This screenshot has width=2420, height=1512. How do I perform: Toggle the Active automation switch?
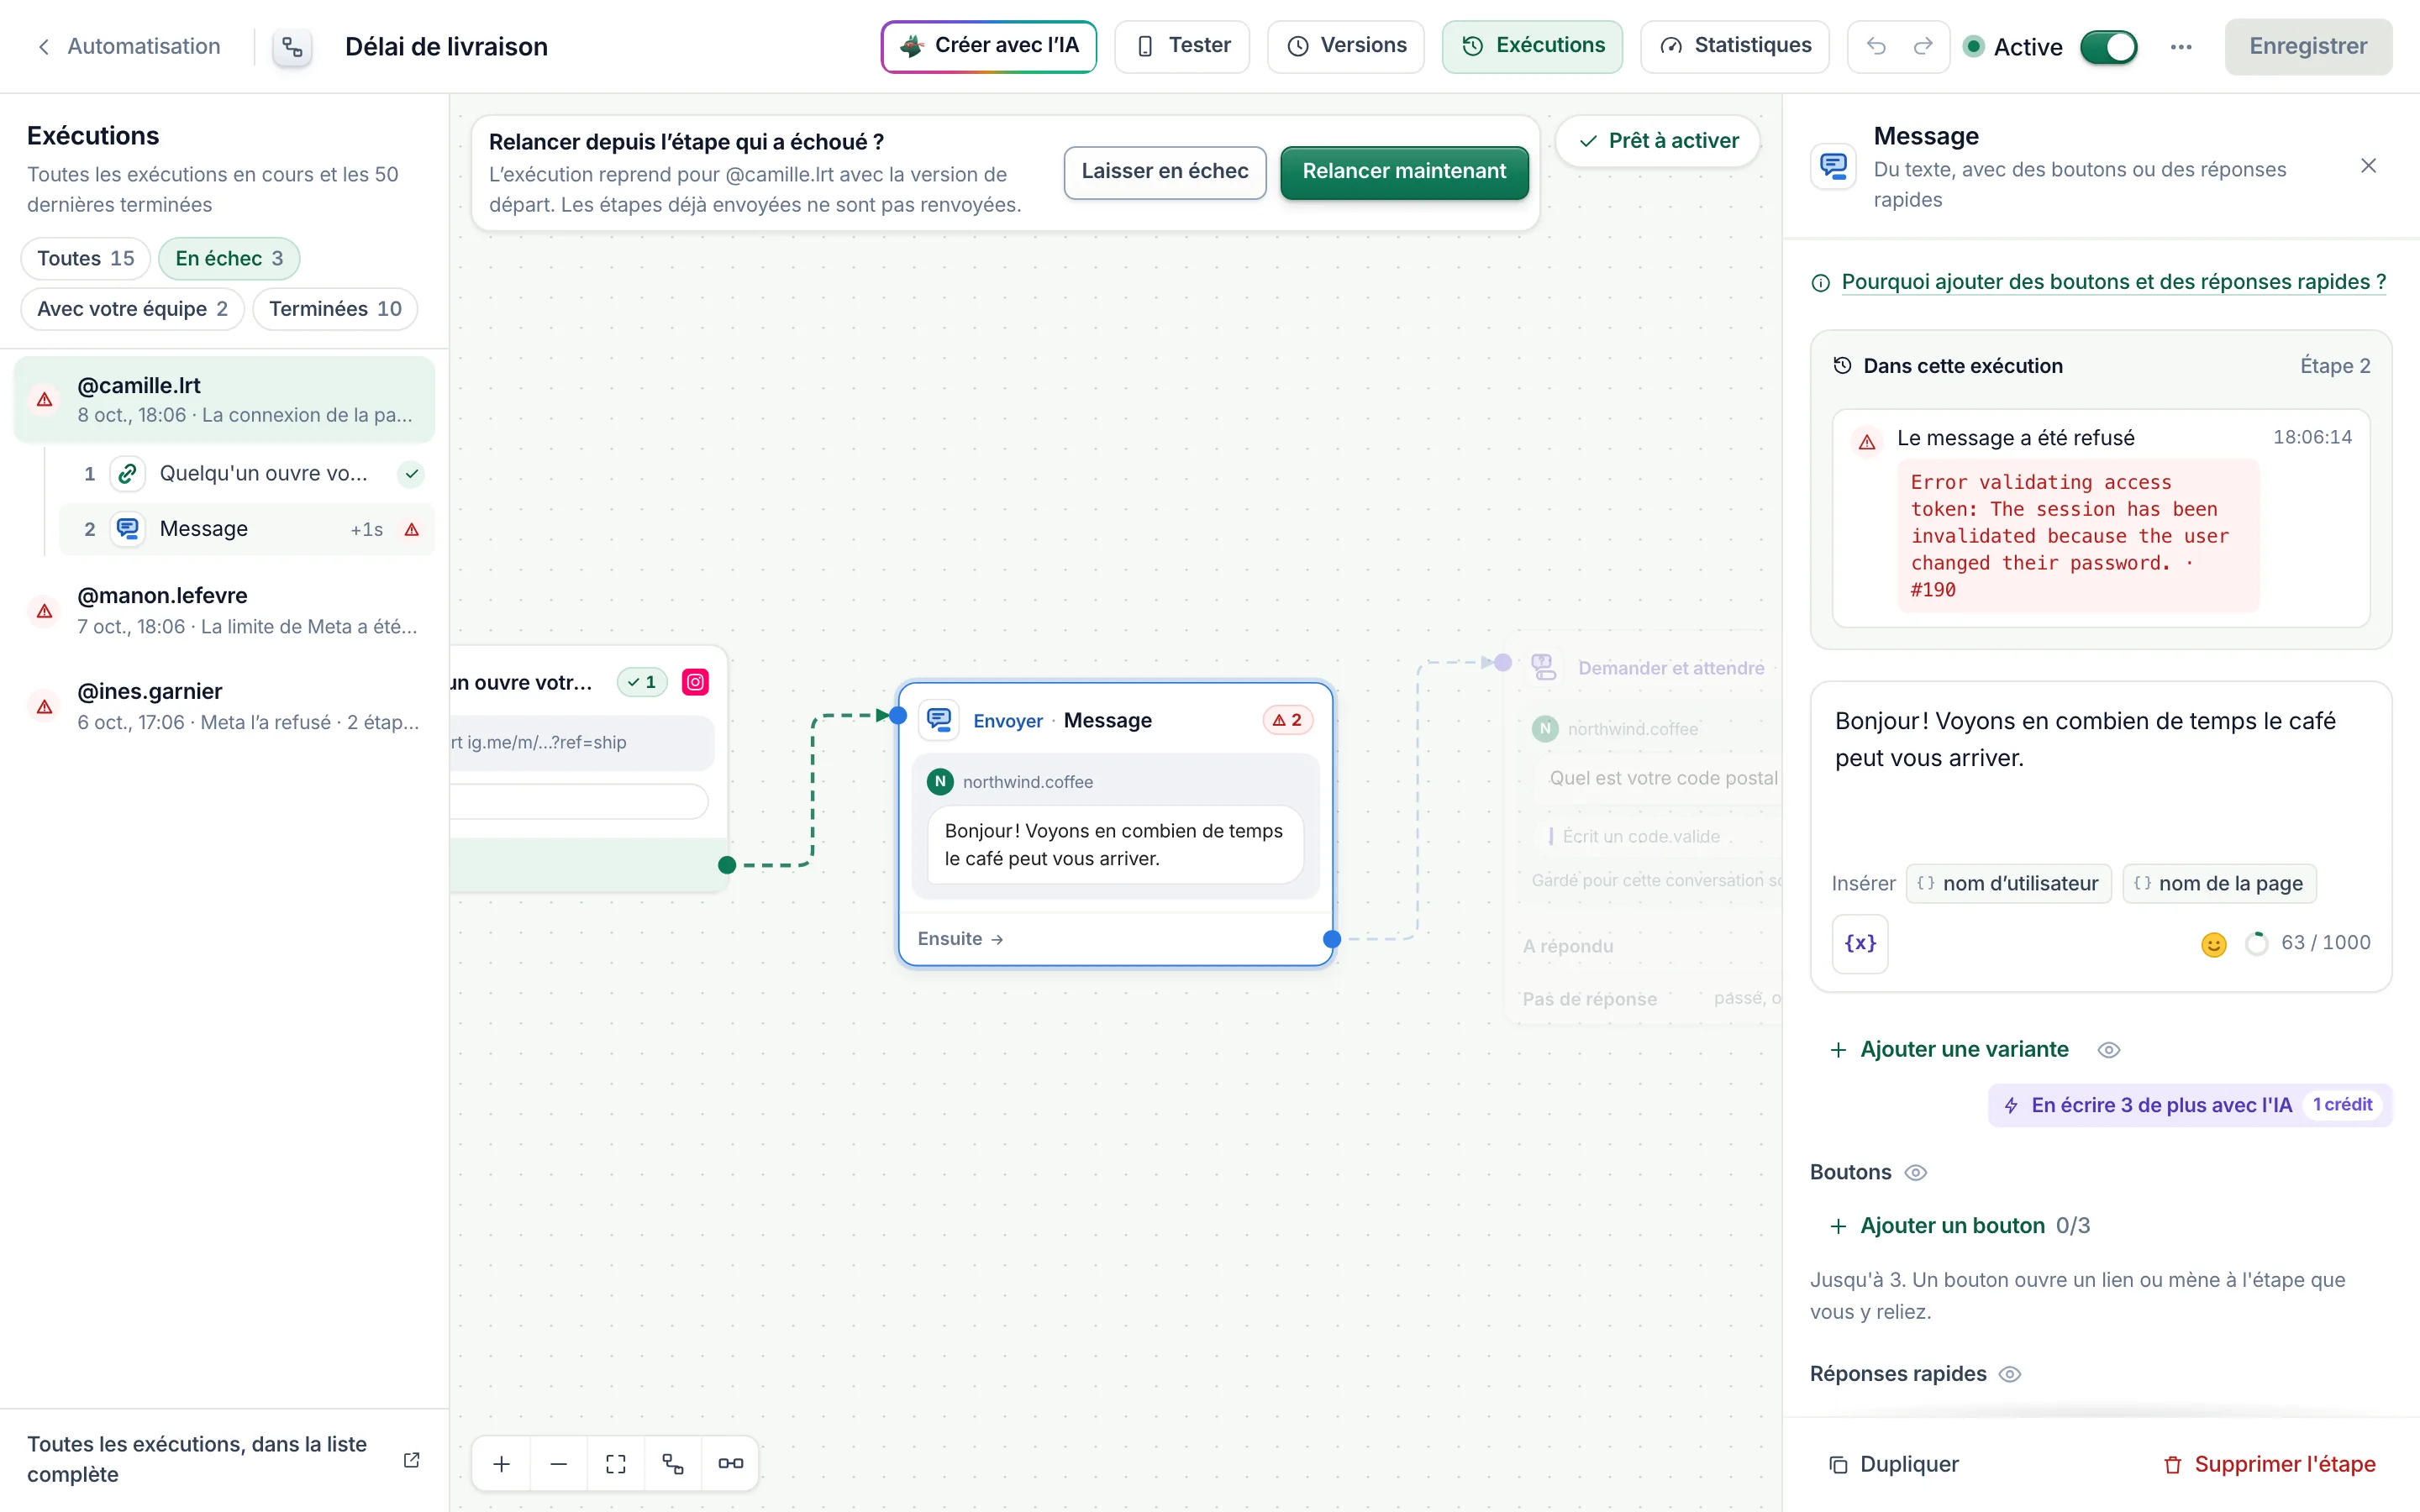pyautogui.click(x=2108, y=47)
